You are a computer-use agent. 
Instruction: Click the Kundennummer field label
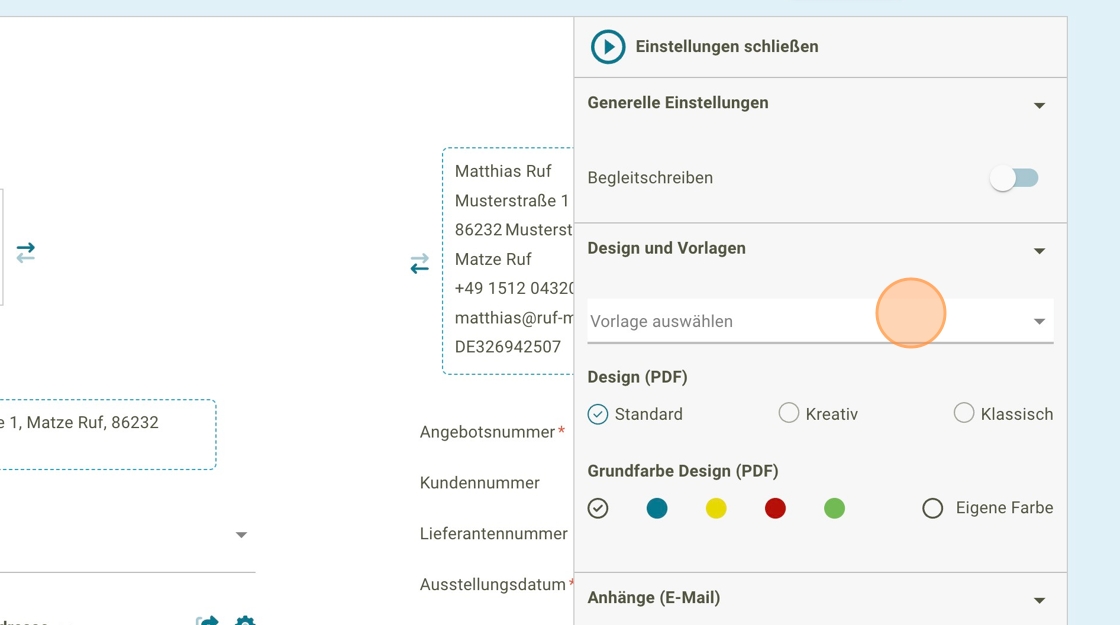[x=479, y=483]
